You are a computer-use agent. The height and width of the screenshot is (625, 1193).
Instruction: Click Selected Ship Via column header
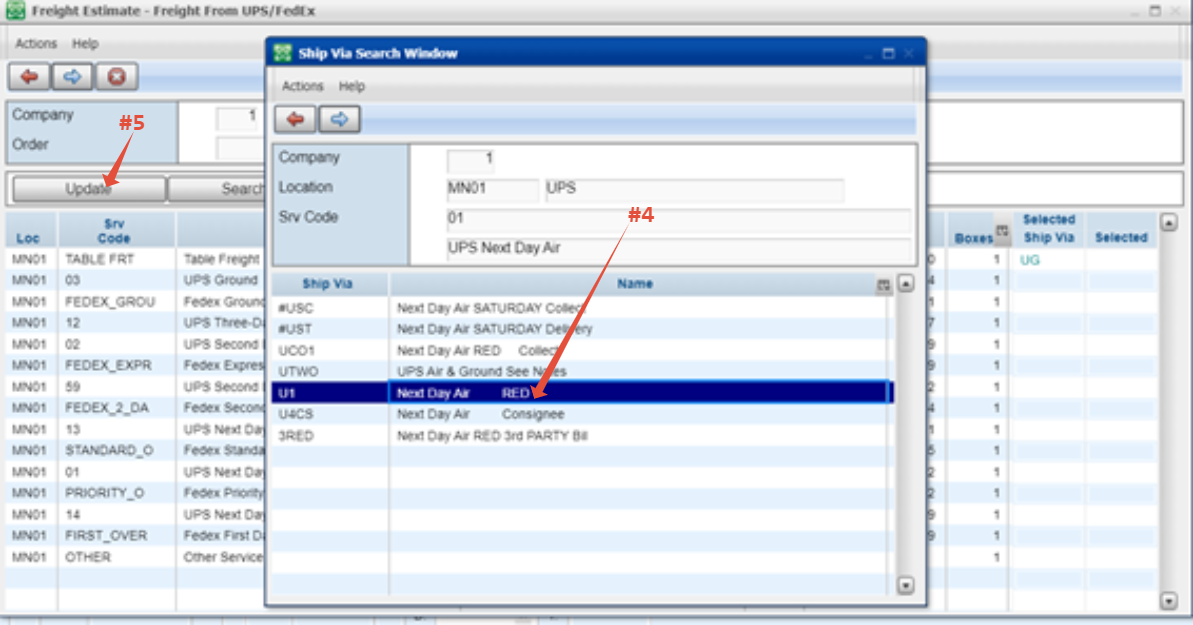[1048, 228]
